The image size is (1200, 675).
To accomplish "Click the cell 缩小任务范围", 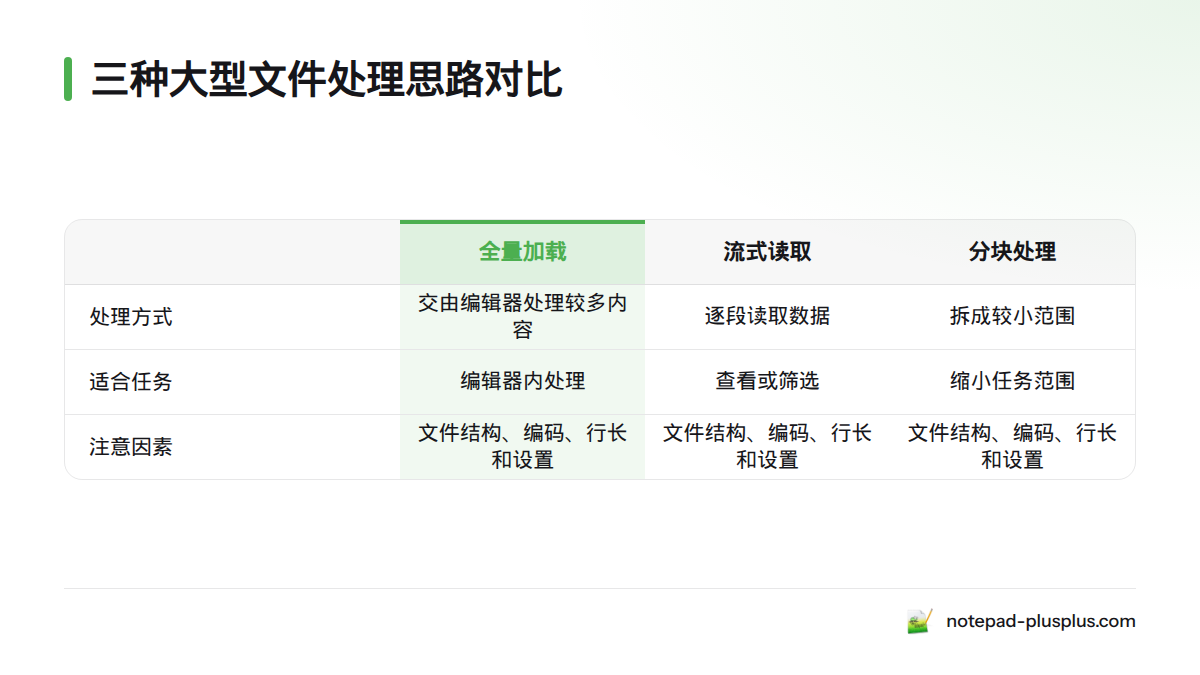I will coord(1012,382).
